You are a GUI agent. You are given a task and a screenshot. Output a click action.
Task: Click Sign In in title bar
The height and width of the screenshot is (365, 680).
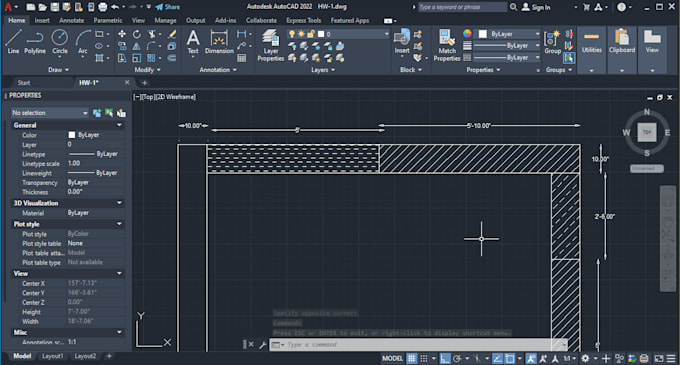536,7
